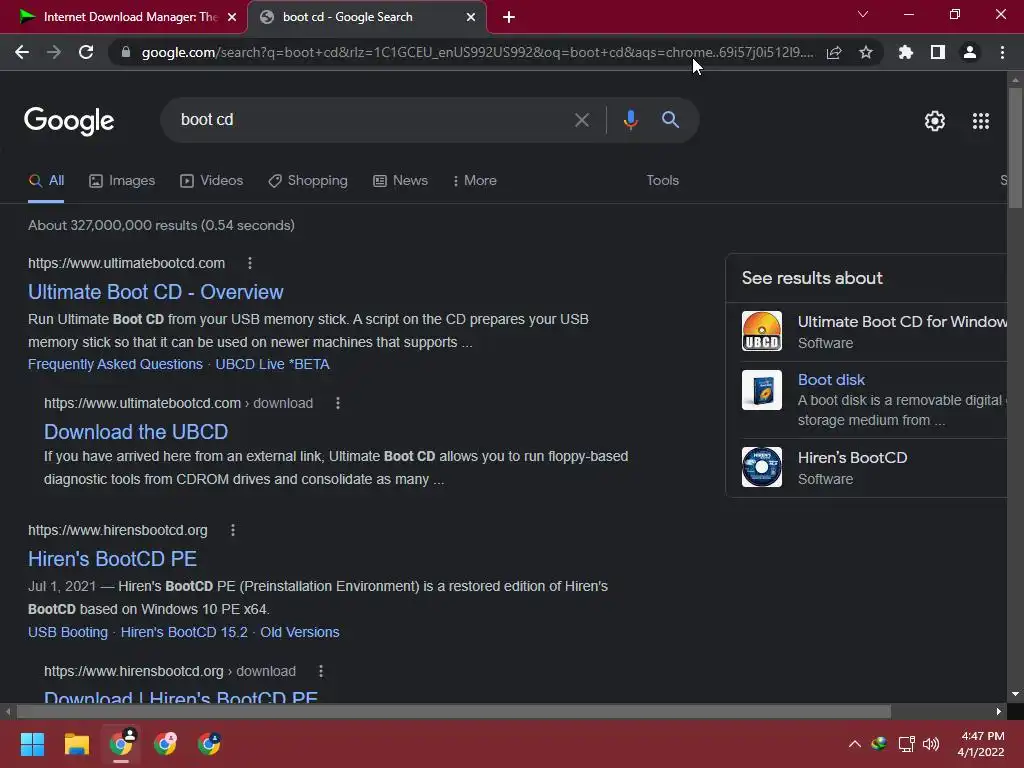Viewport: 1024px width, 768px height.
Task: Go back to the previous page
Action: click(22, 52)
